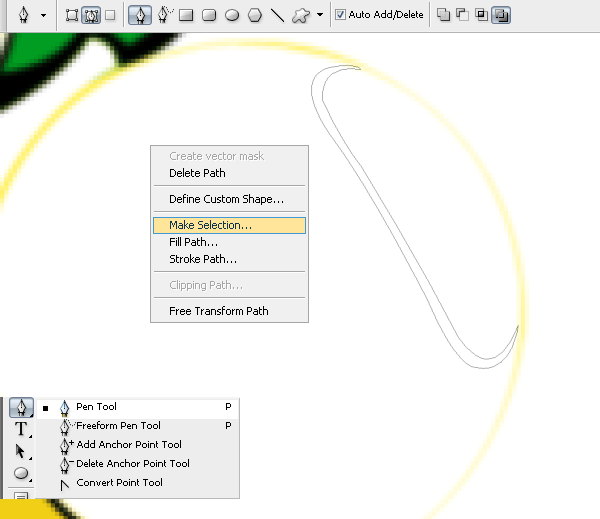
Task: Select Paths mode icon in options bar
Action: [91, 15]
